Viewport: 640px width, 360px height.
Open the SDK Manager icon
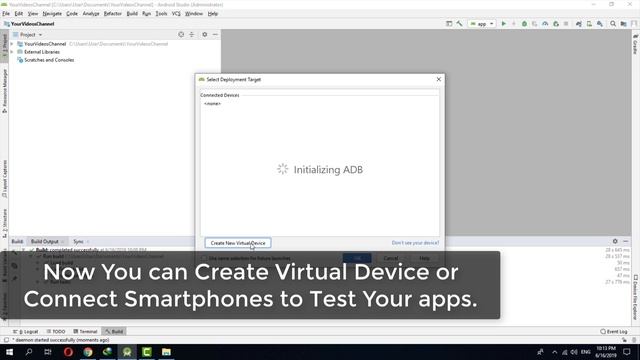600,24
